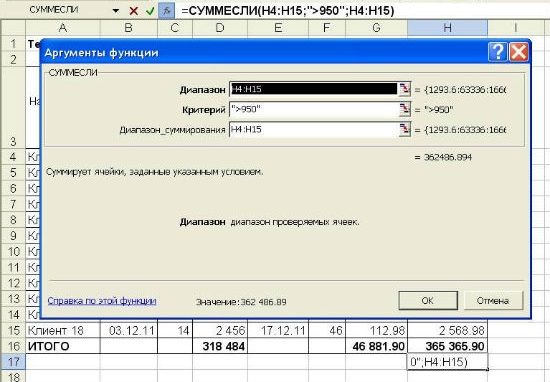Screen dimensions: 550x382
Task: Select column H header
Action: (448, 28)
